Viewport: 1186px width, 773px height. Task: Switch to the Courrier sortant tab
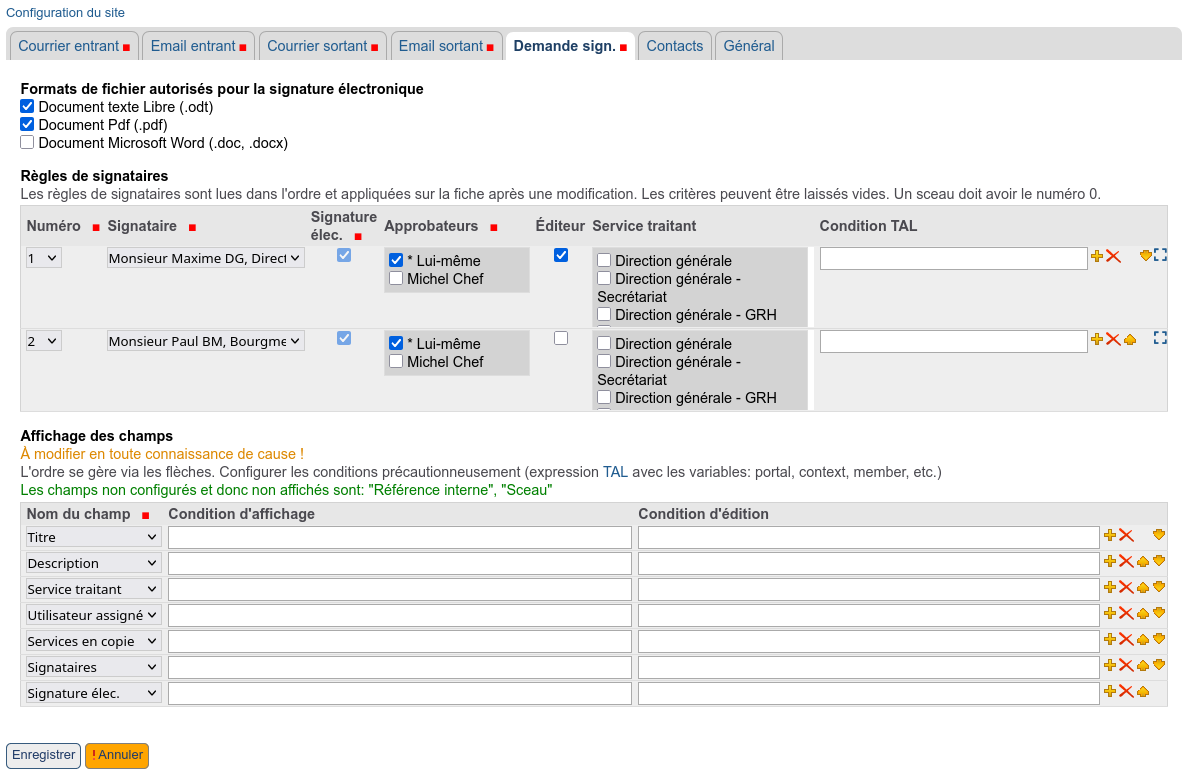[322, 46]
